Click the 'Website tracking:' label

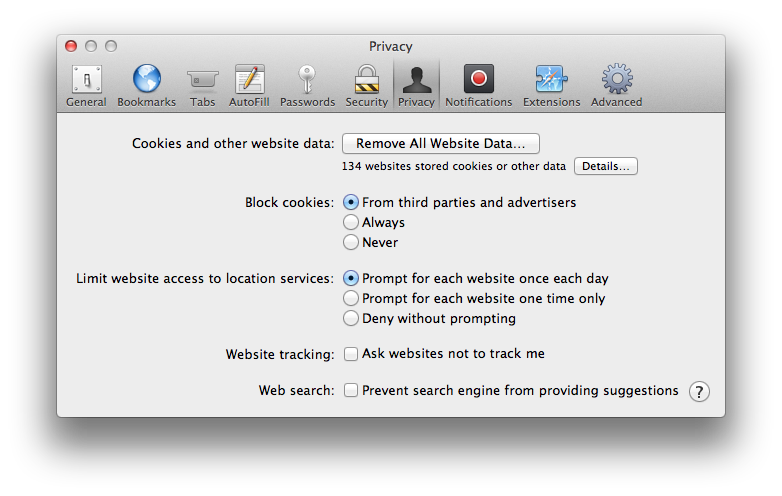coord(280,354)
